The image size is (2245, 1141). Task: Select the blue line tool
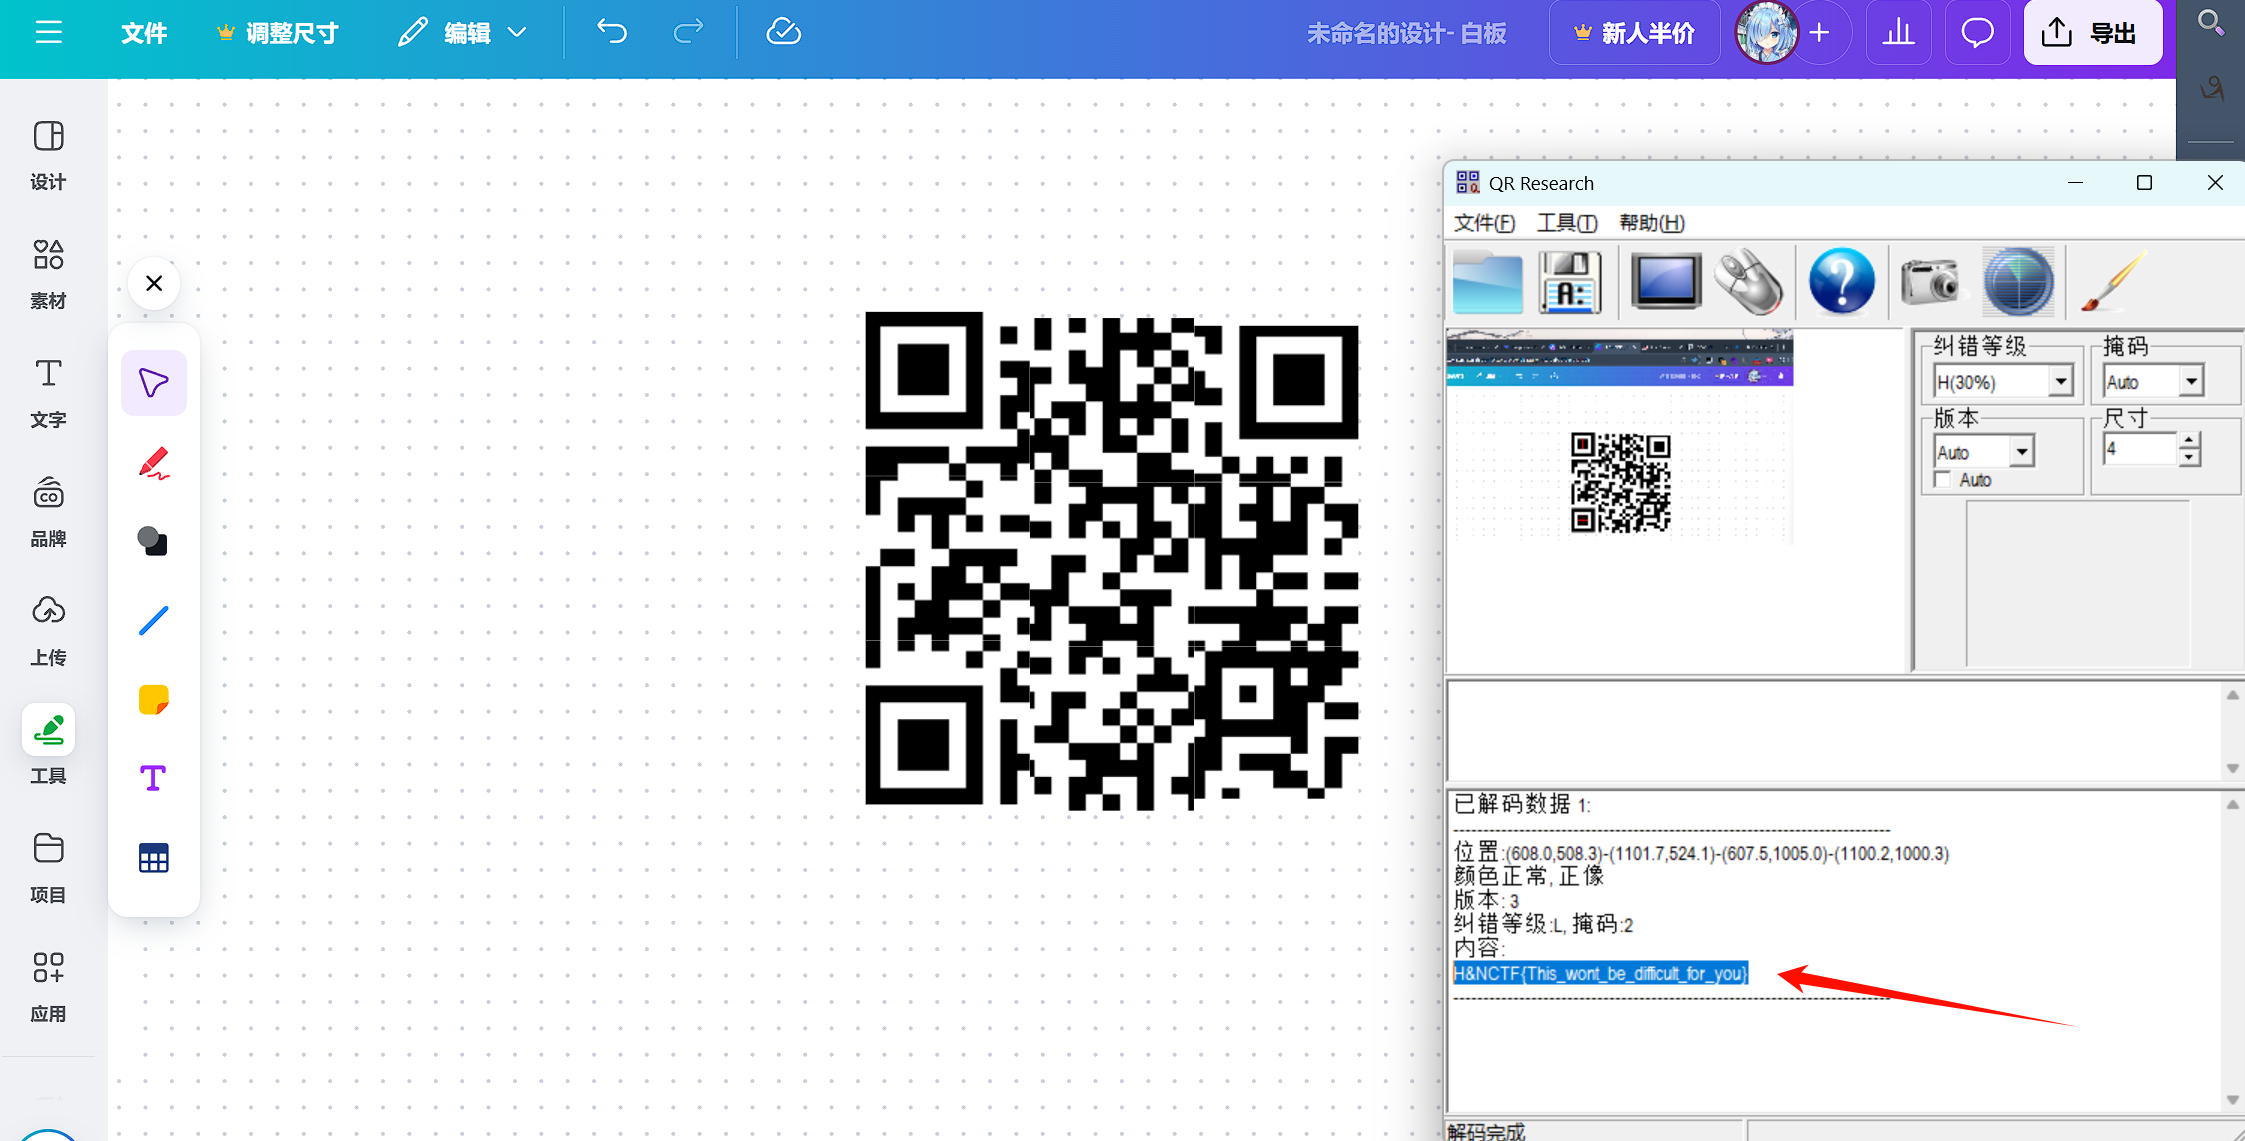[154, 620]
